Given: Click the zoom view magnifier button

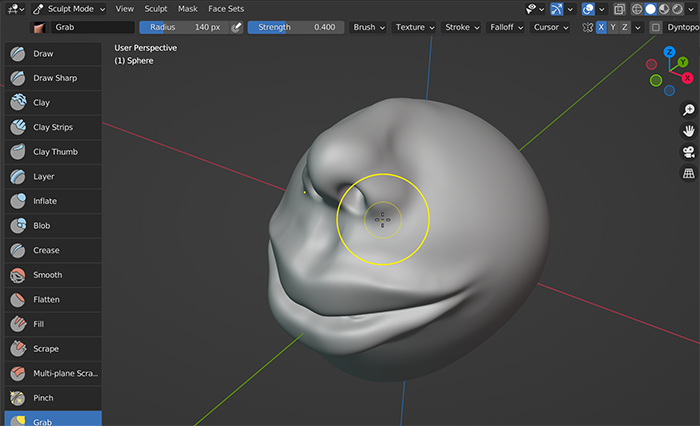Looking at the screenshot, I should coord(688,110).
